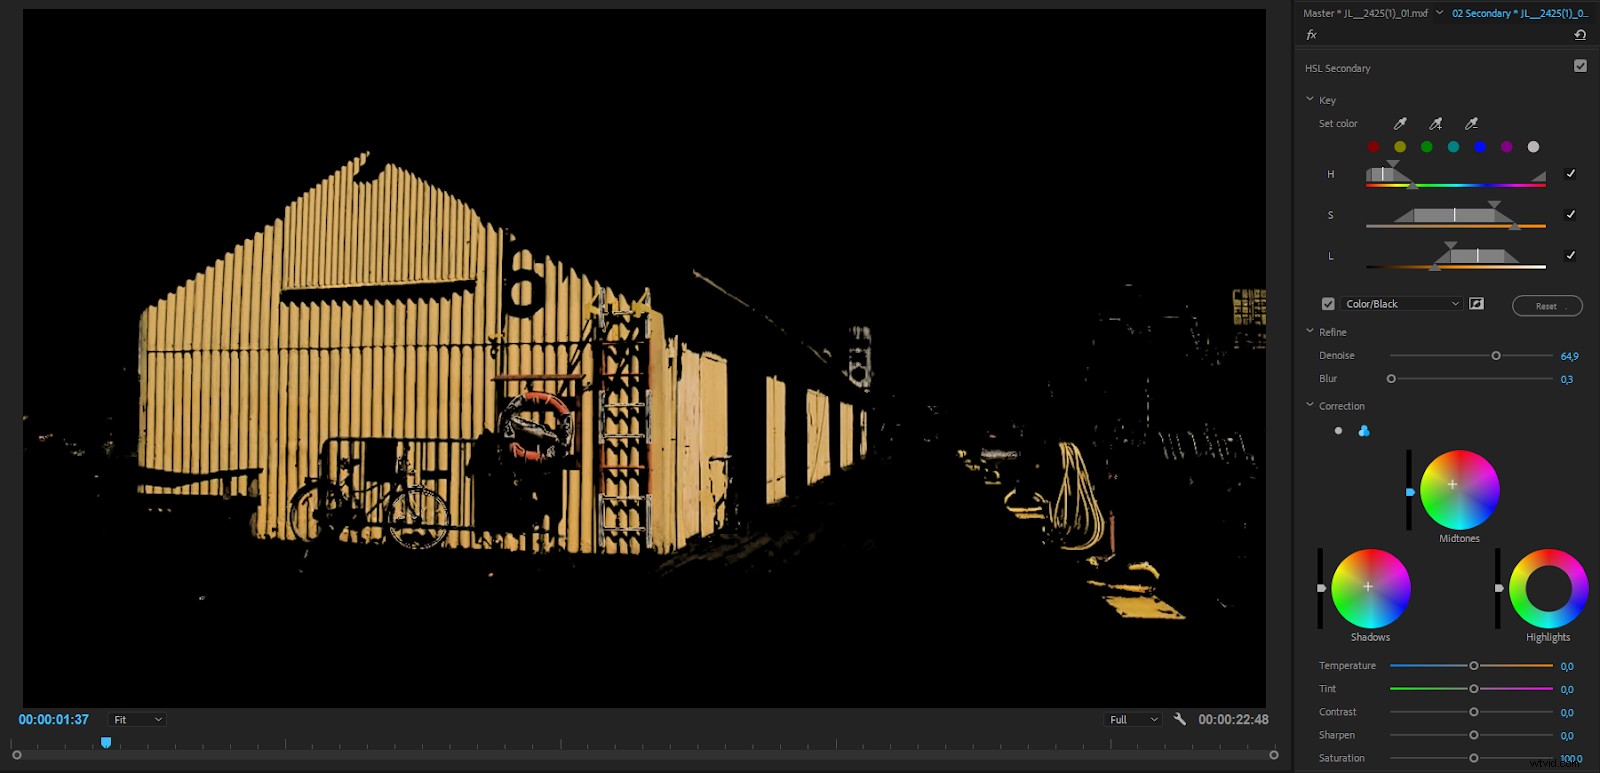Pick the green preset color swatch
This screenshot has width=1600, height=773.
[1427, 147]
